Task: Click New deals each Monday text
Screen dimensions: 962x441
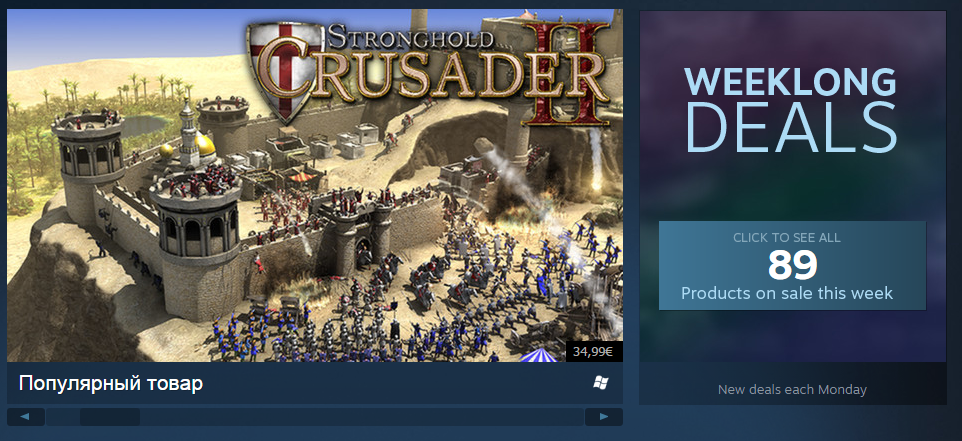Action: (x=792, y=389)
